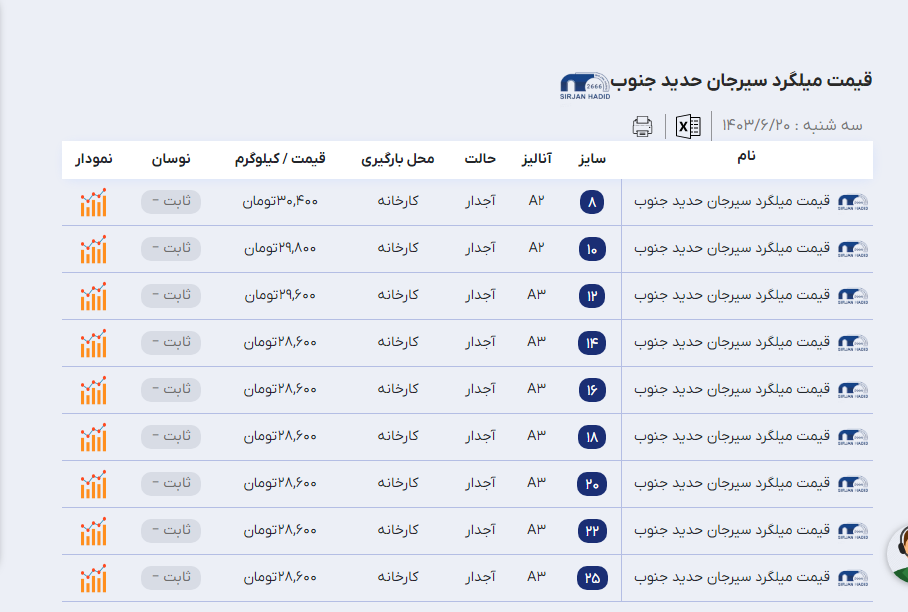Click the size 12 badge

coord(592,296)
